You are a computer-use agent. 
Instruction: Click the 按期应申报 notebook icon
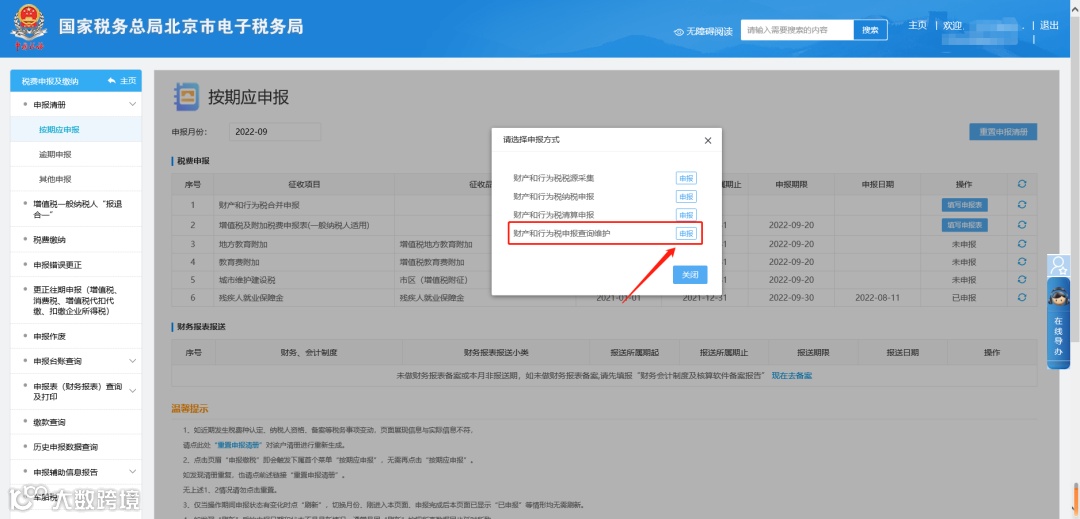[186, 96]
